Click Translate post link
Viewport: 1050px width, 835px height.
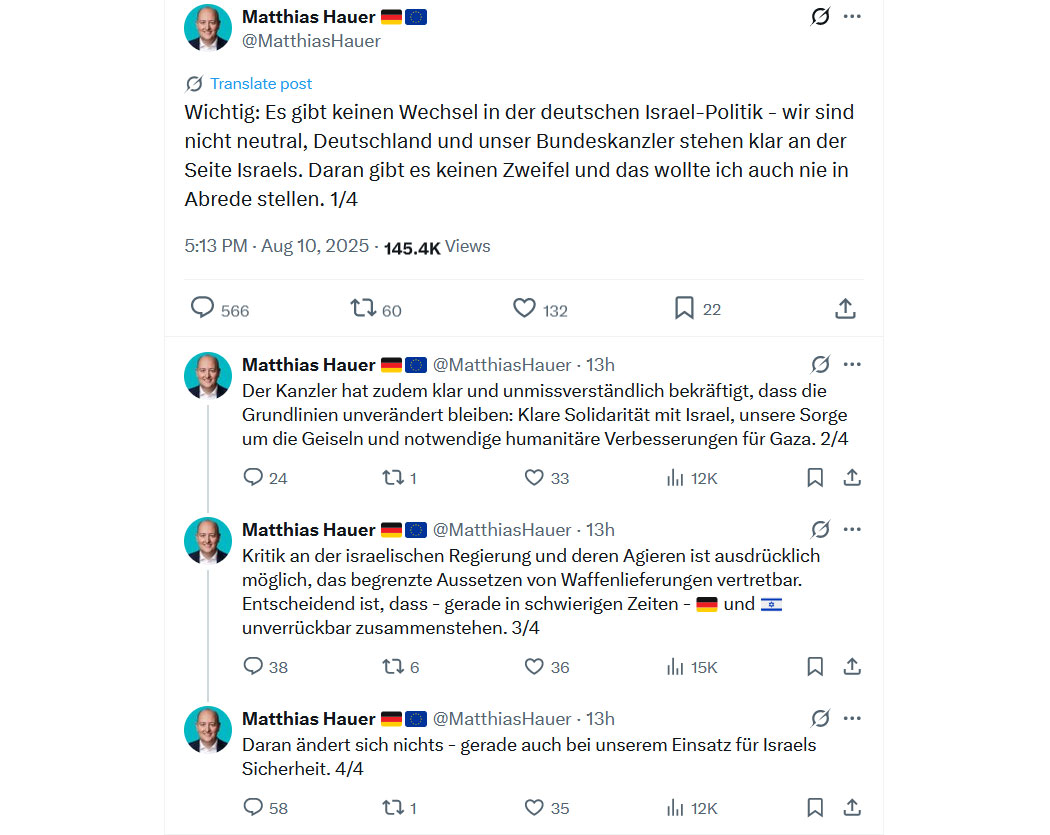point(260,84)
